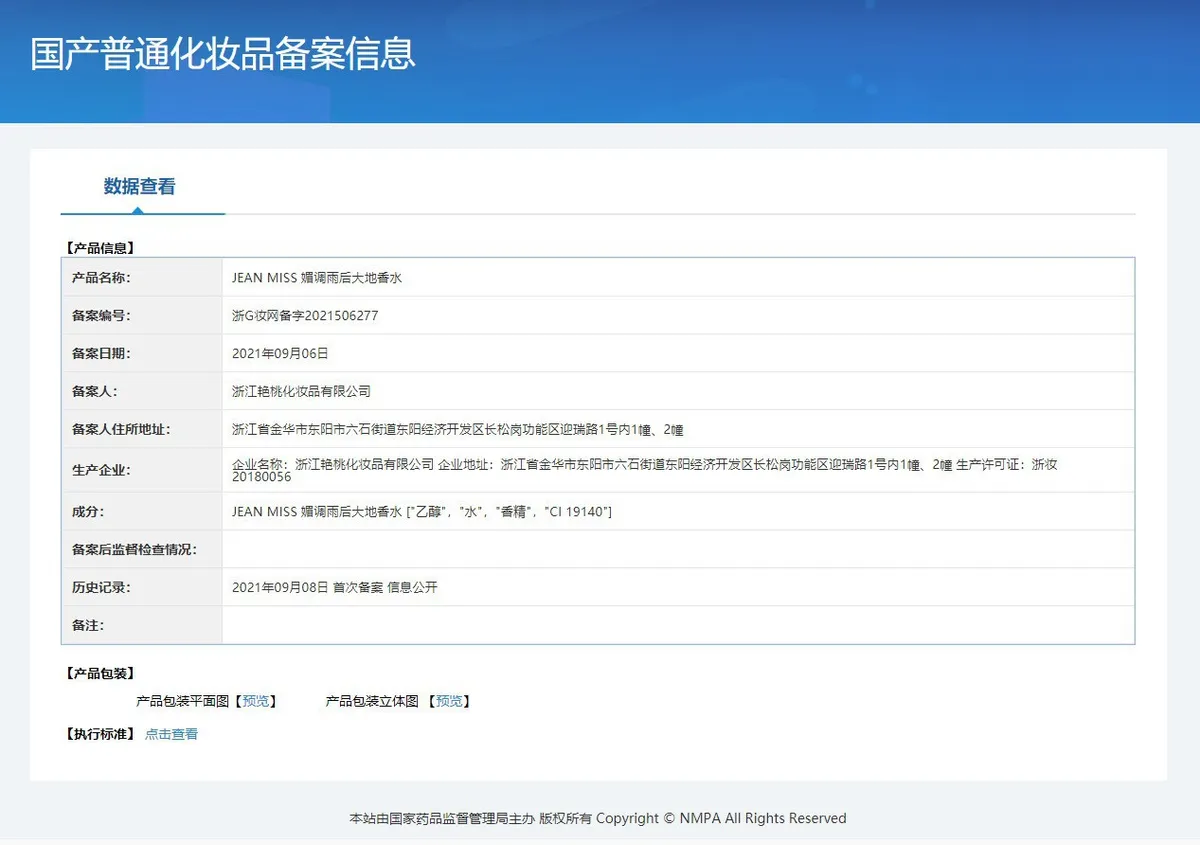The image size is (1200, 845).
Task: Click the NMPA copyright footer text
Action: pos(598,818)
